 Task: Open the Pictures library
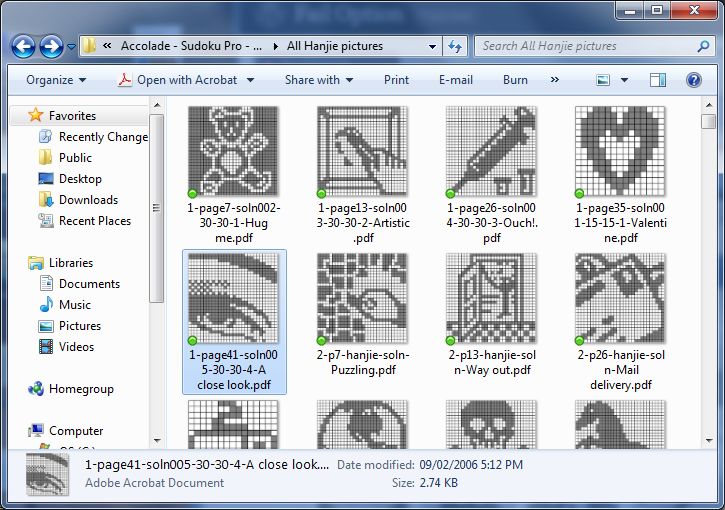tap(80, 326)
